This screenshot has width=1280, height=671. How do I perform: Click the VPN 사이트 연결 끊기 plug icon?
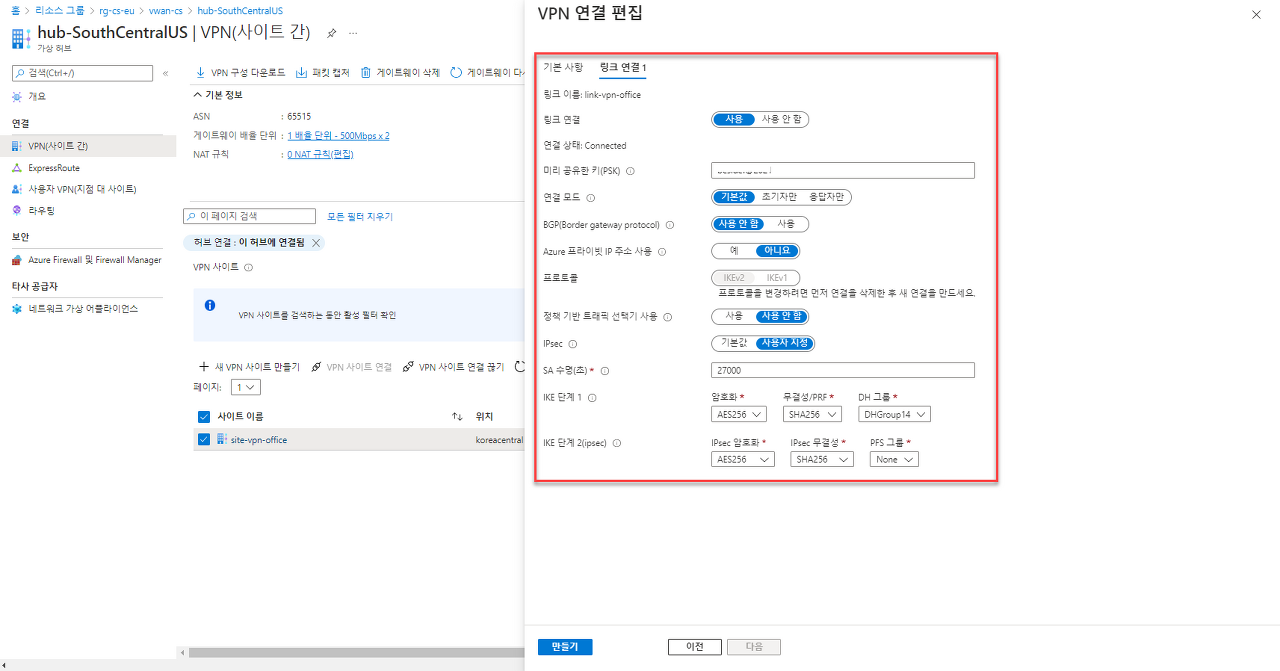point(408,367)
